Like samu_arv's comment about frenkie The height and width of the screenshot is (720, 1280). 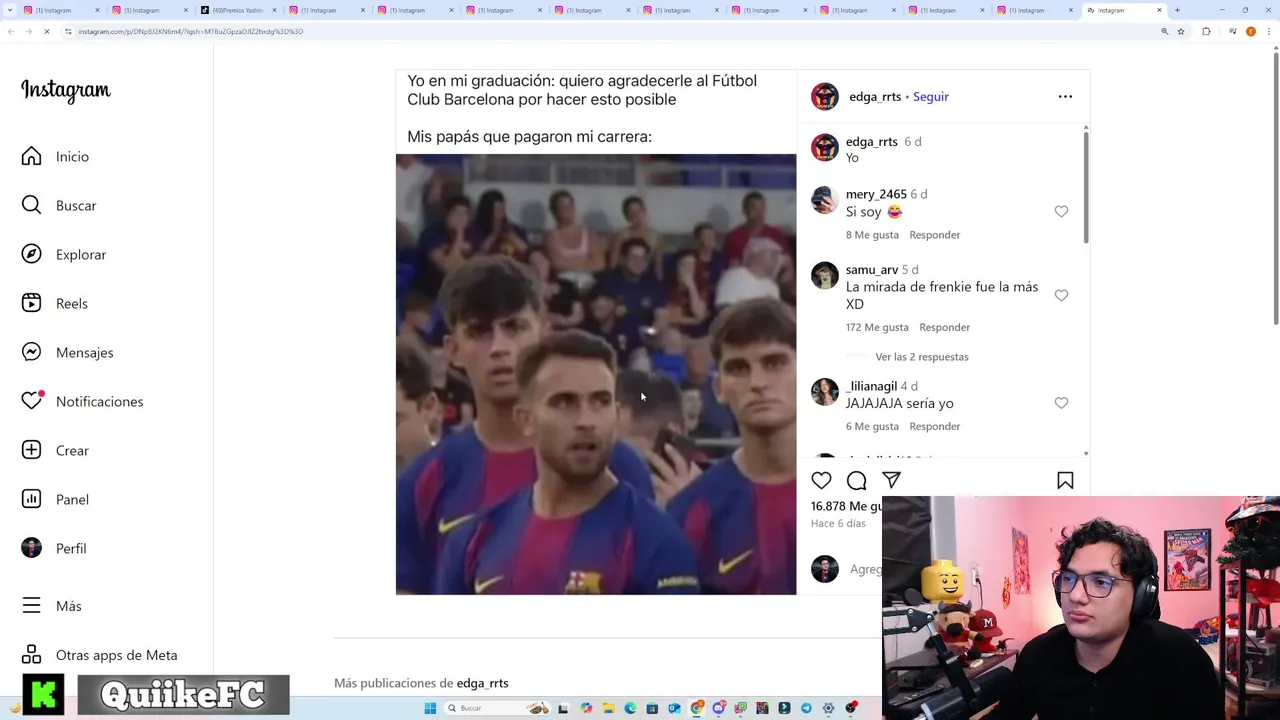point(1061,295)
